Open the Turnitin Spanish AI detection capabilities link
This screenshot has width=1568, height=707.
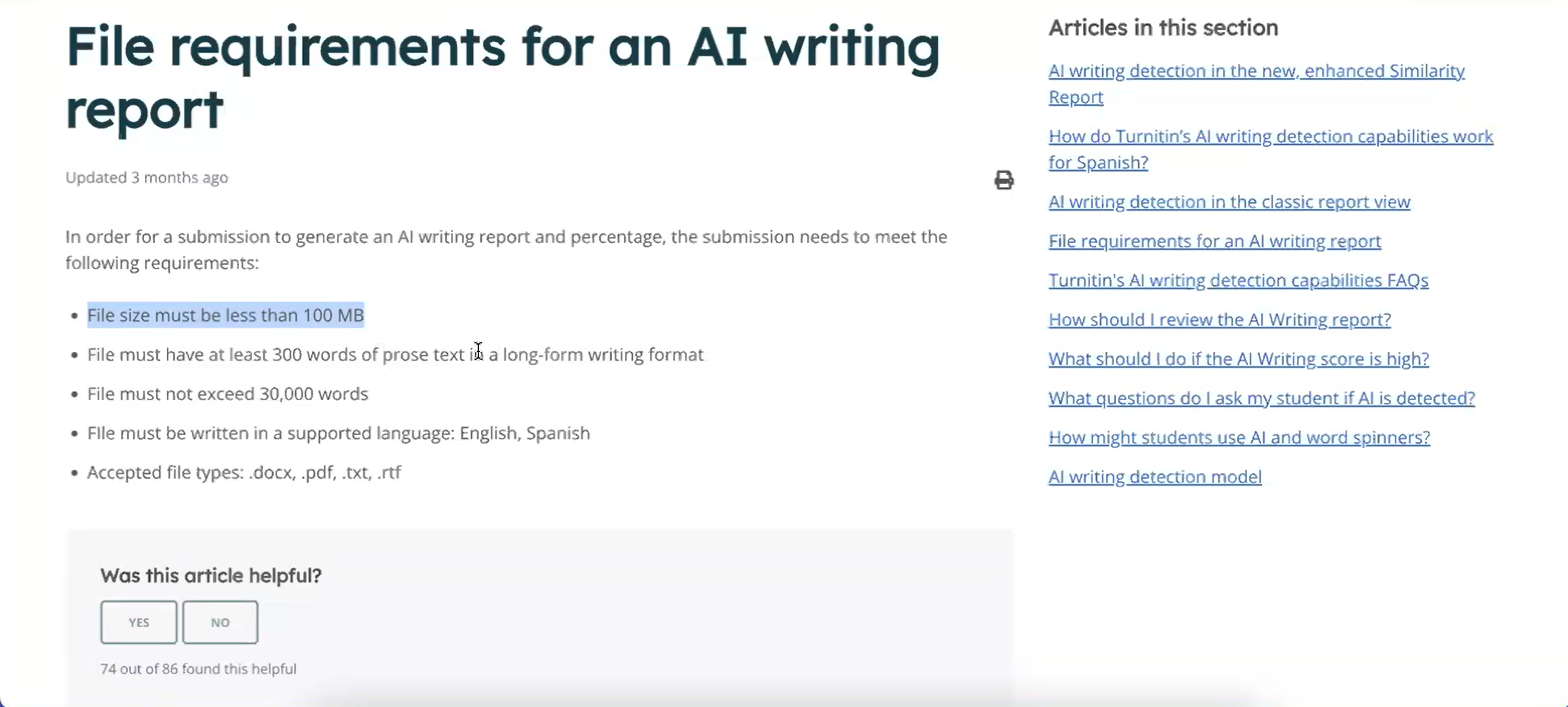(1270, 137)
